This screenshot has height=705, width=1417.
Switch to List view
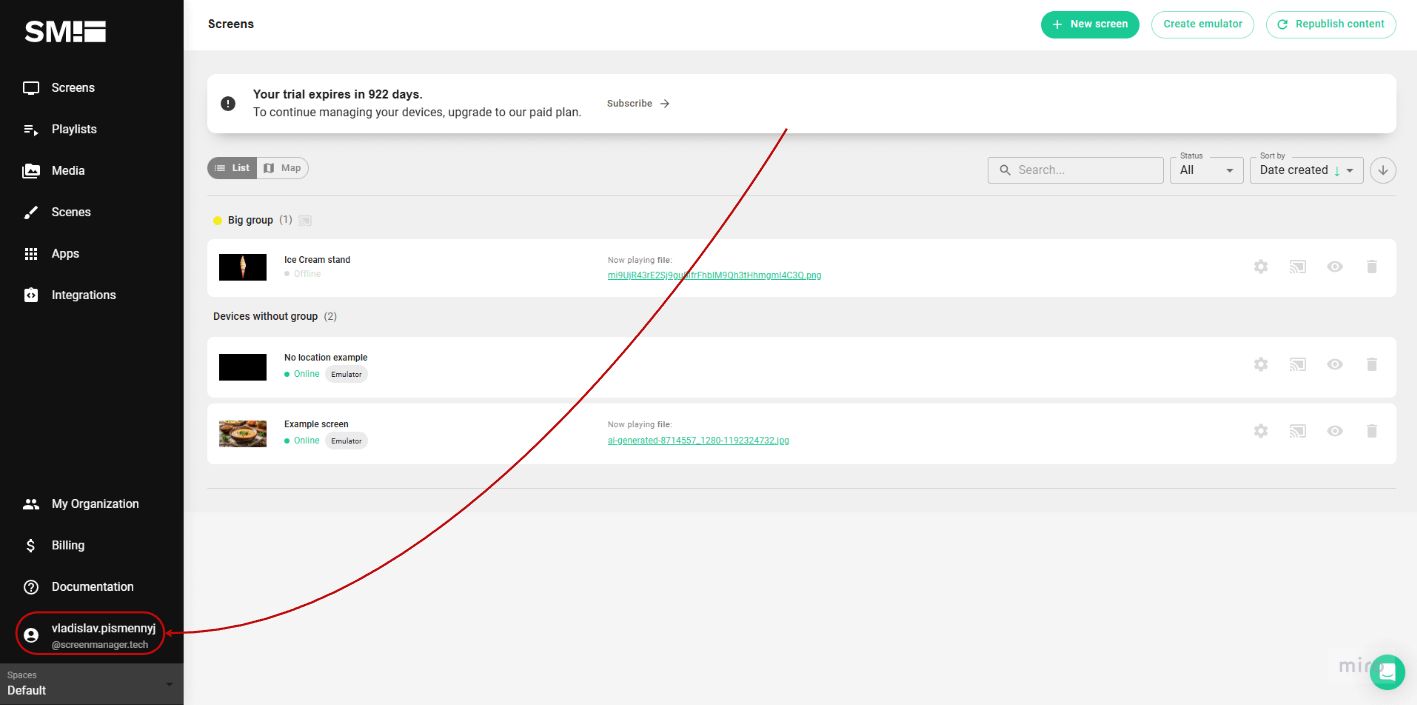(232, 168)
